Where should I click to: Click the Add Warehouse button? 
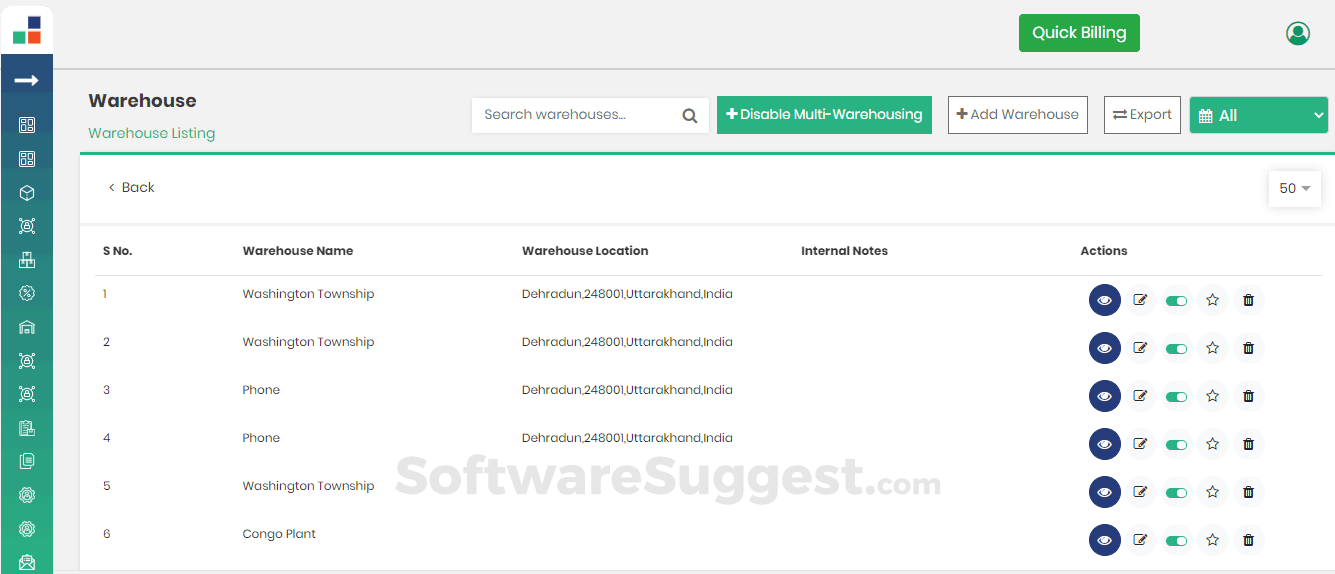tap(1017, 115)
